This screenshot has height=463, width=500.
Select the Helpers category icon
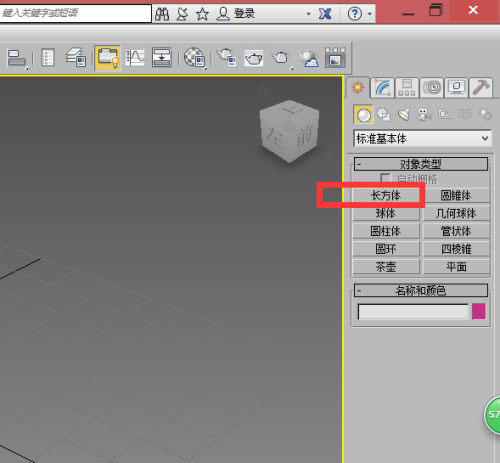[444, 115]
